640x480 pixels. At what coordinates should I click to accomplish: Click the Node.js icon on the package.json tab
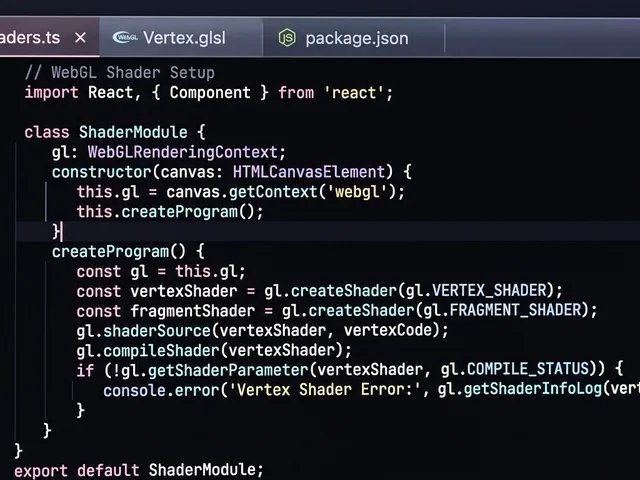pos(287,38)
